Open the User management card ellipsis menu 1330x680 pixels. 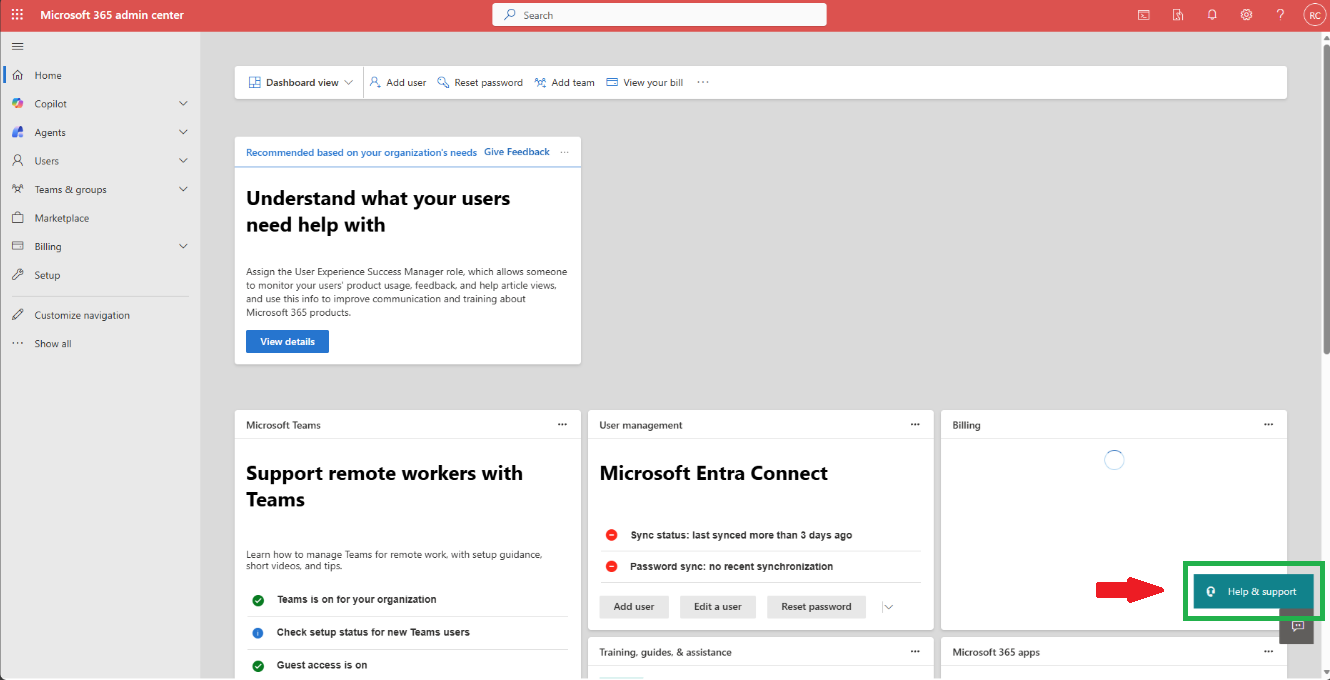tap(915, 425)
